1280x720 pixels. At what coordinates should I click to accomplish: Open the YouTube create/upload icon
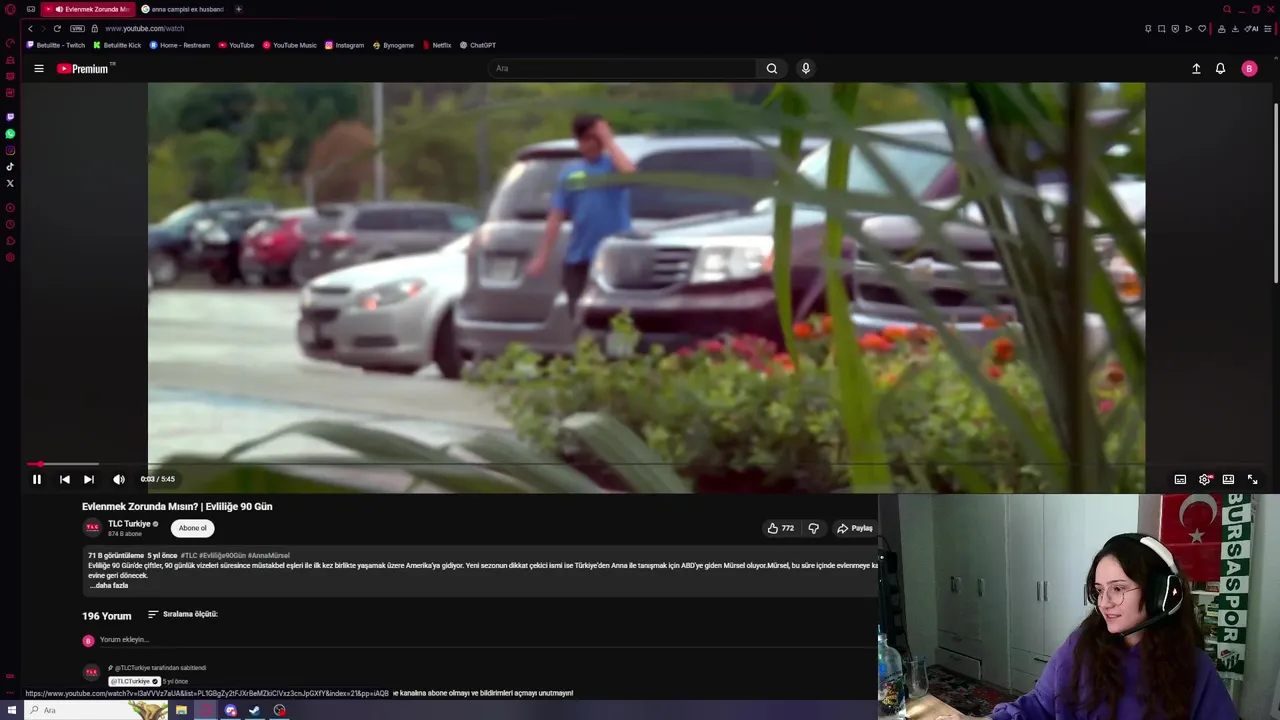(x=1196, y=68)
